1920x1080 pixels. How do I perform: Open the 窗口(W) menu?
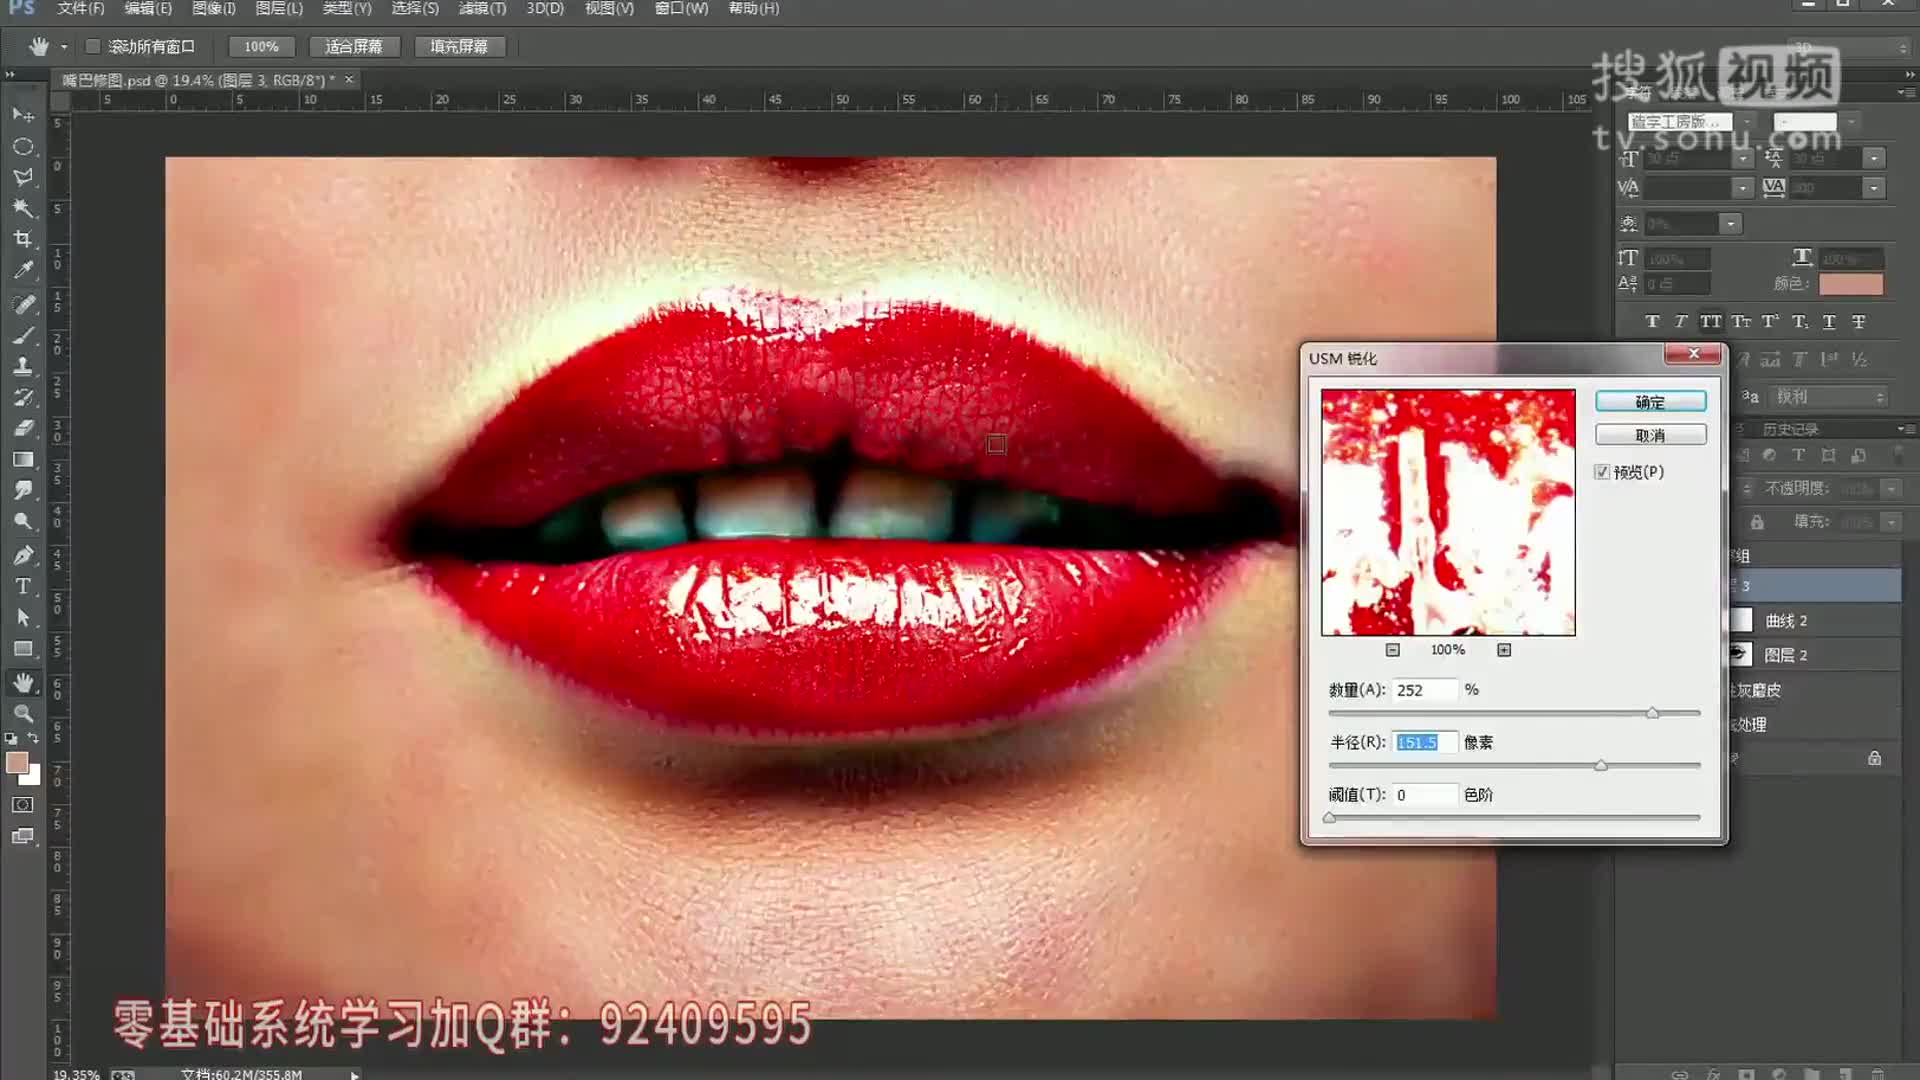coord(682,8)
